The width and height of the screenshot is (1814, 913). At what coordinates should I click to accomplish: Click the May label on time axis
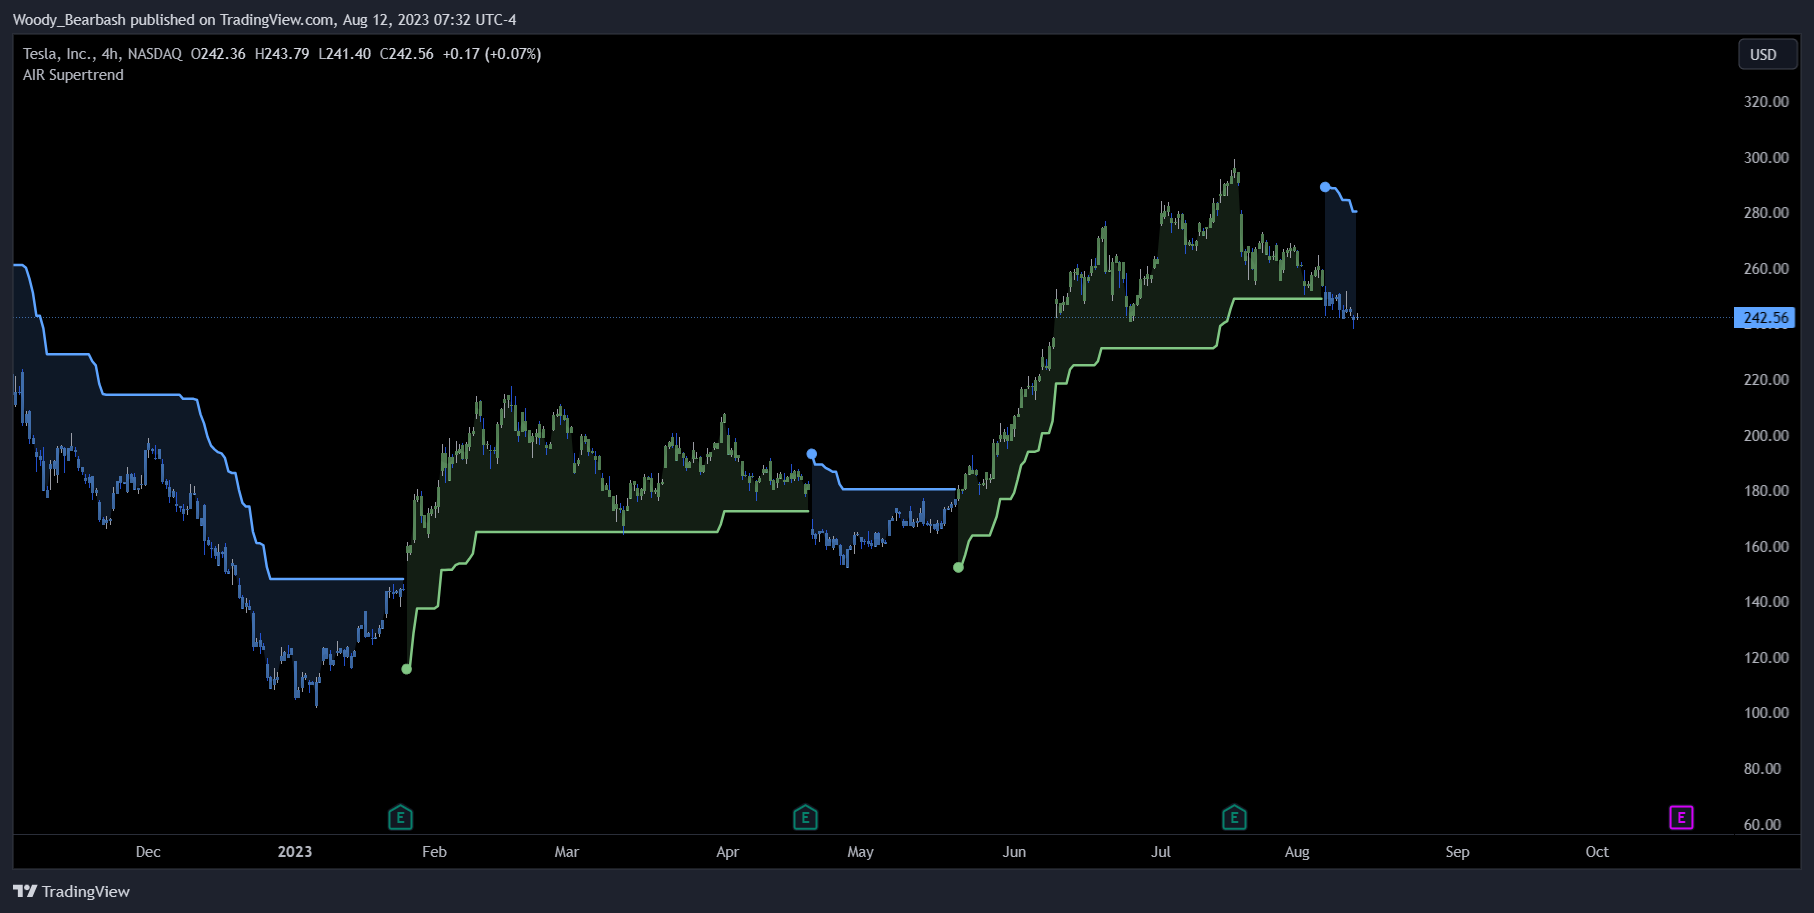[x=860, y=852]
